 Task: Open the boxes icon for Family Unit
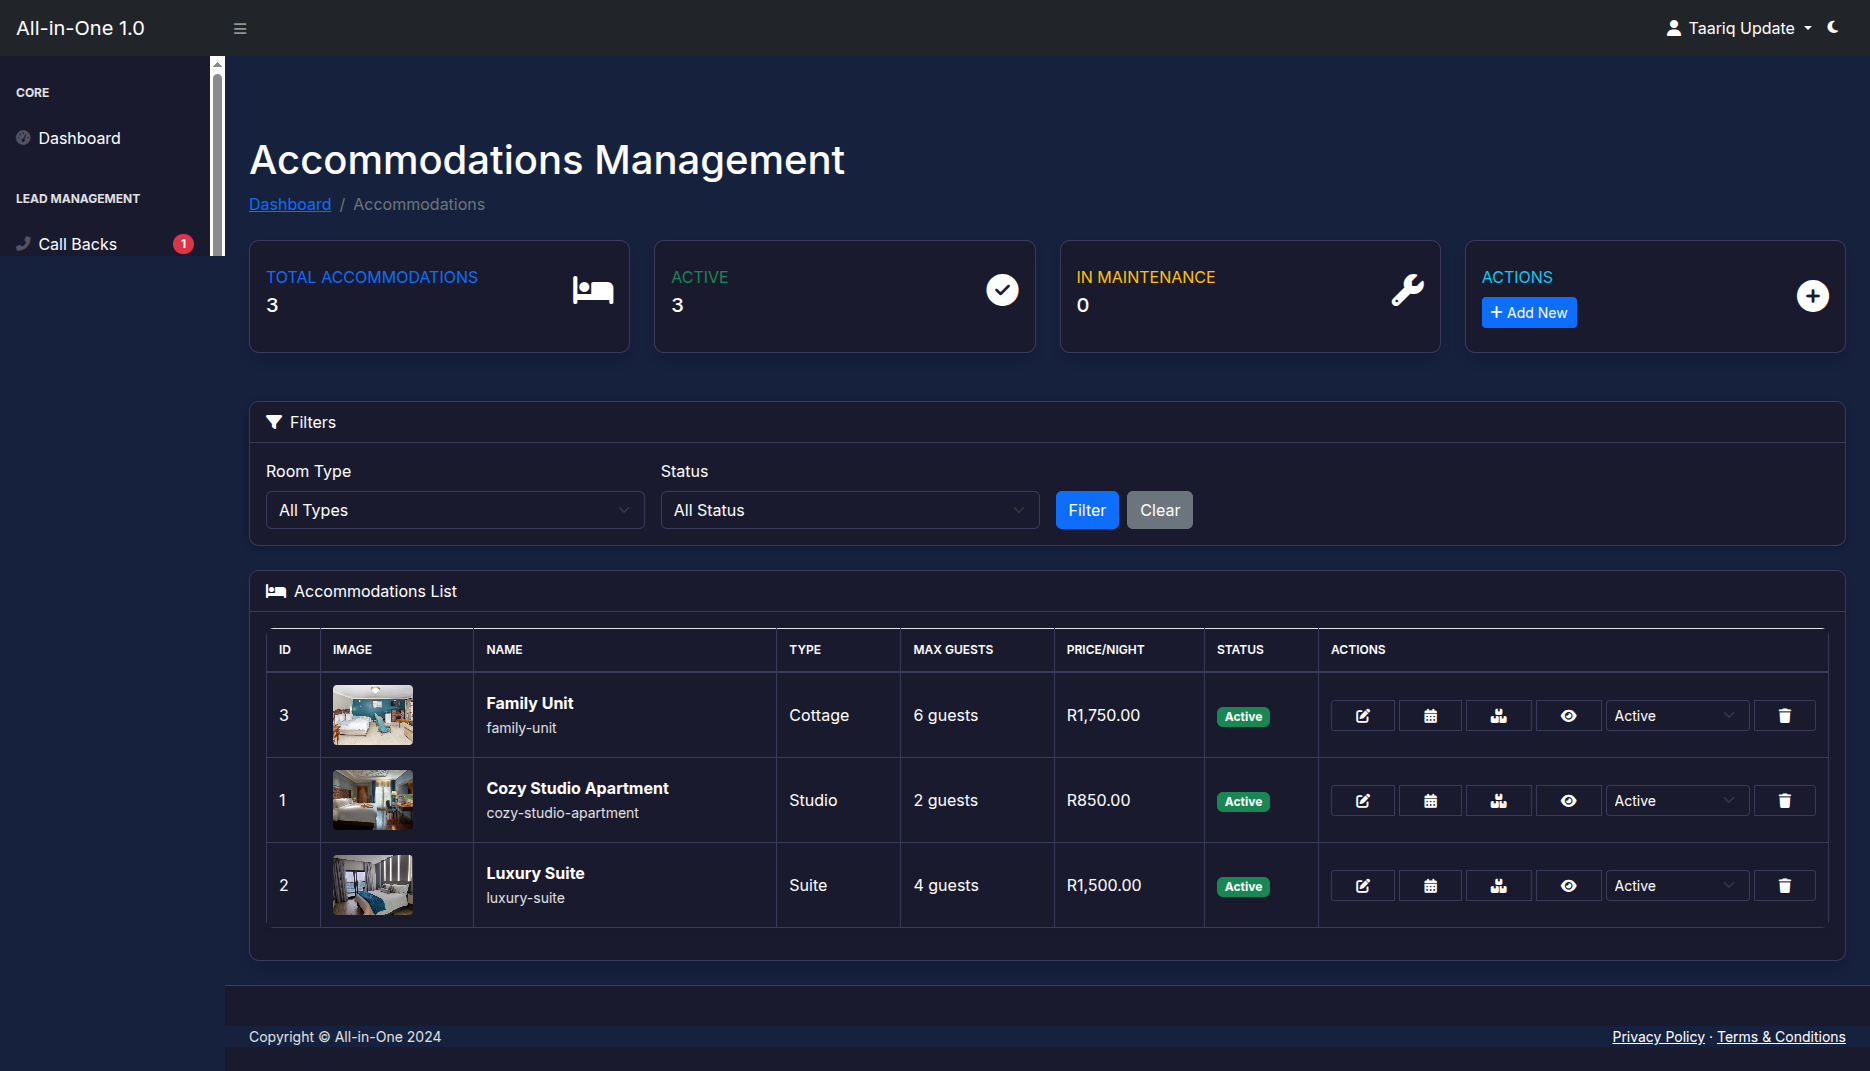tap(1498, 716)
